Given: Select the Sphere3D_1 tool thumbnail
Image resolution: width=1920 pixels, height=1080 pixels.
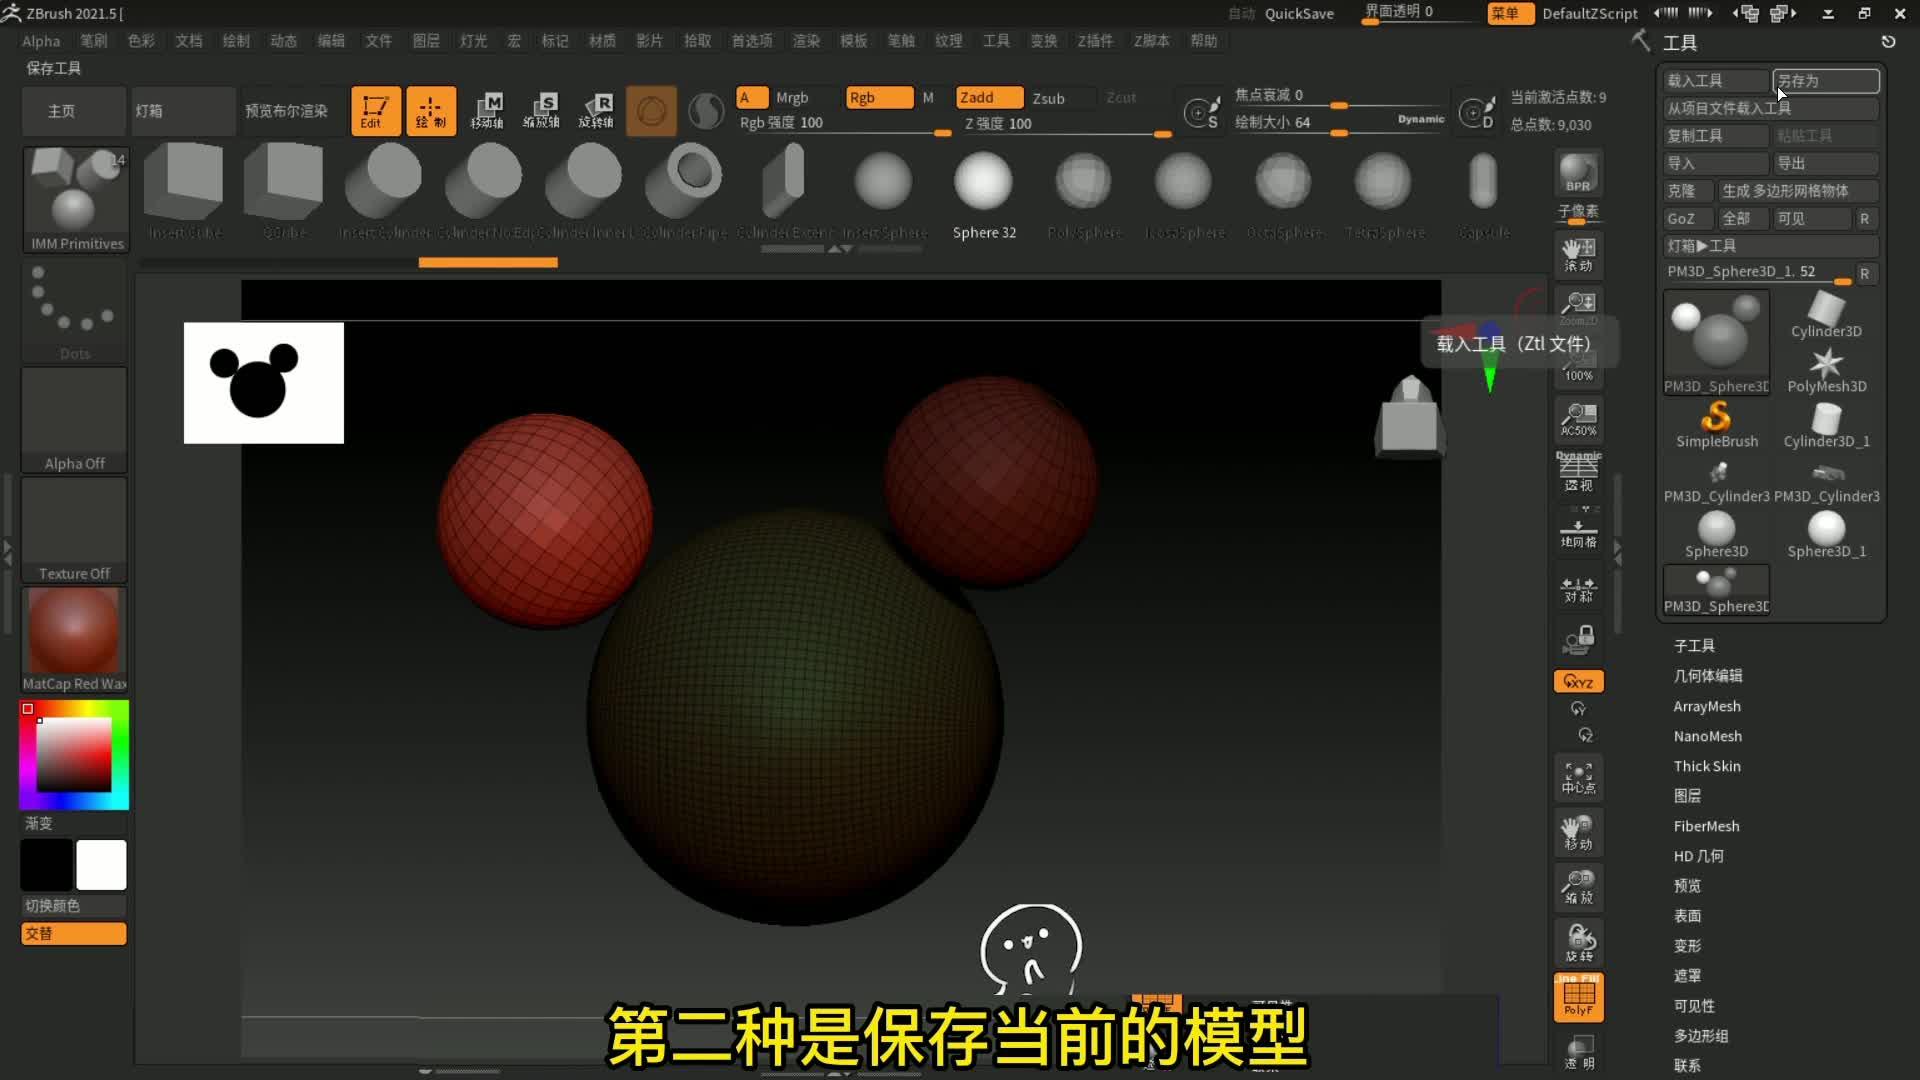Looking at the screenshot, I should coord(1826,530).
